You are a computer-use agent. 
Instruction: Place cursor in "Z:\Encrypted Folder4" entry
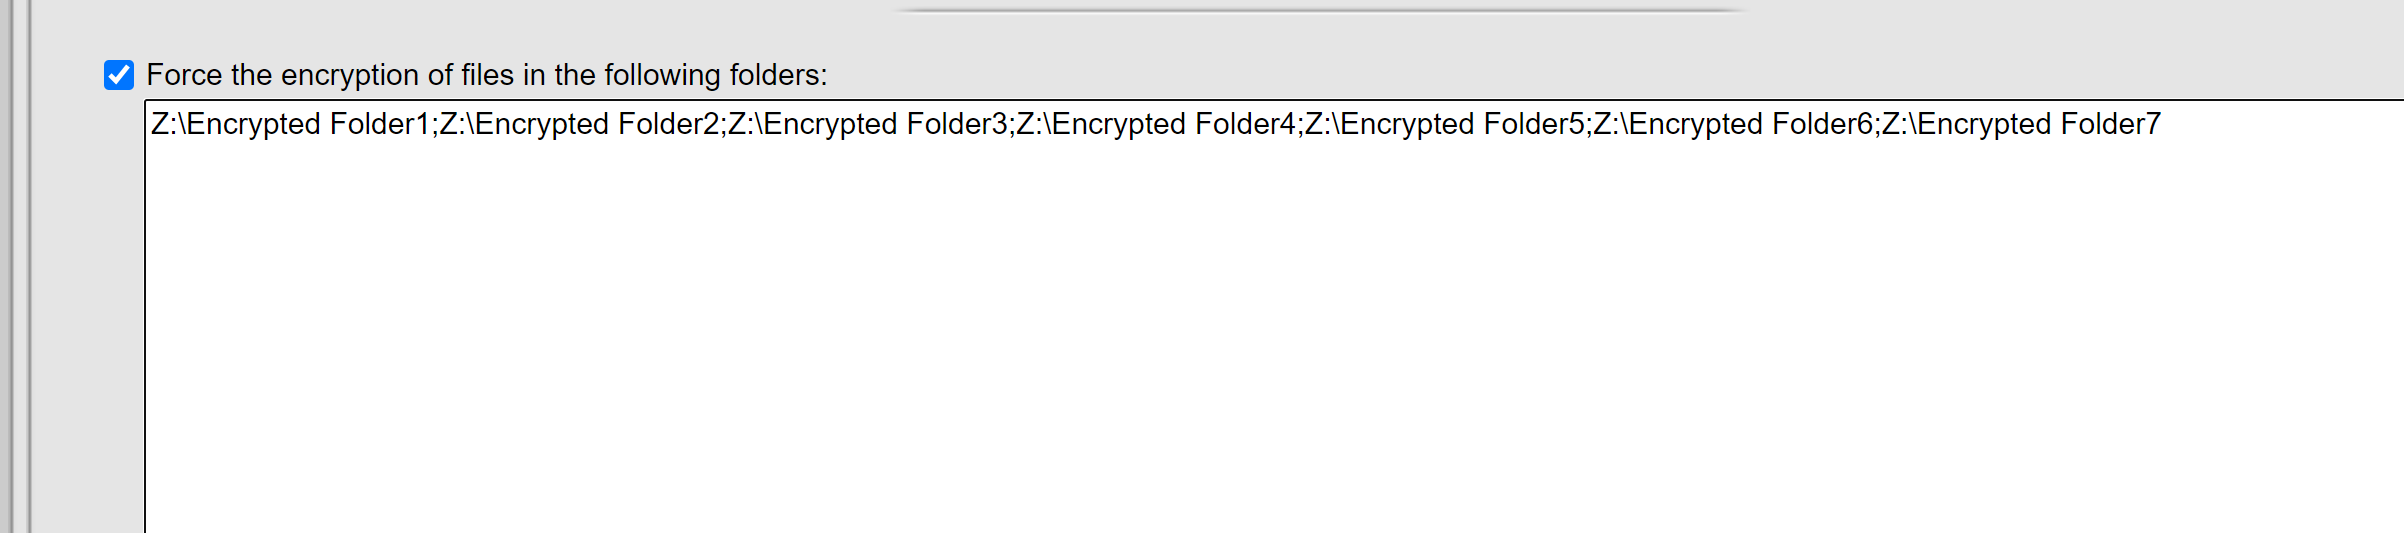click(1156, 124)
